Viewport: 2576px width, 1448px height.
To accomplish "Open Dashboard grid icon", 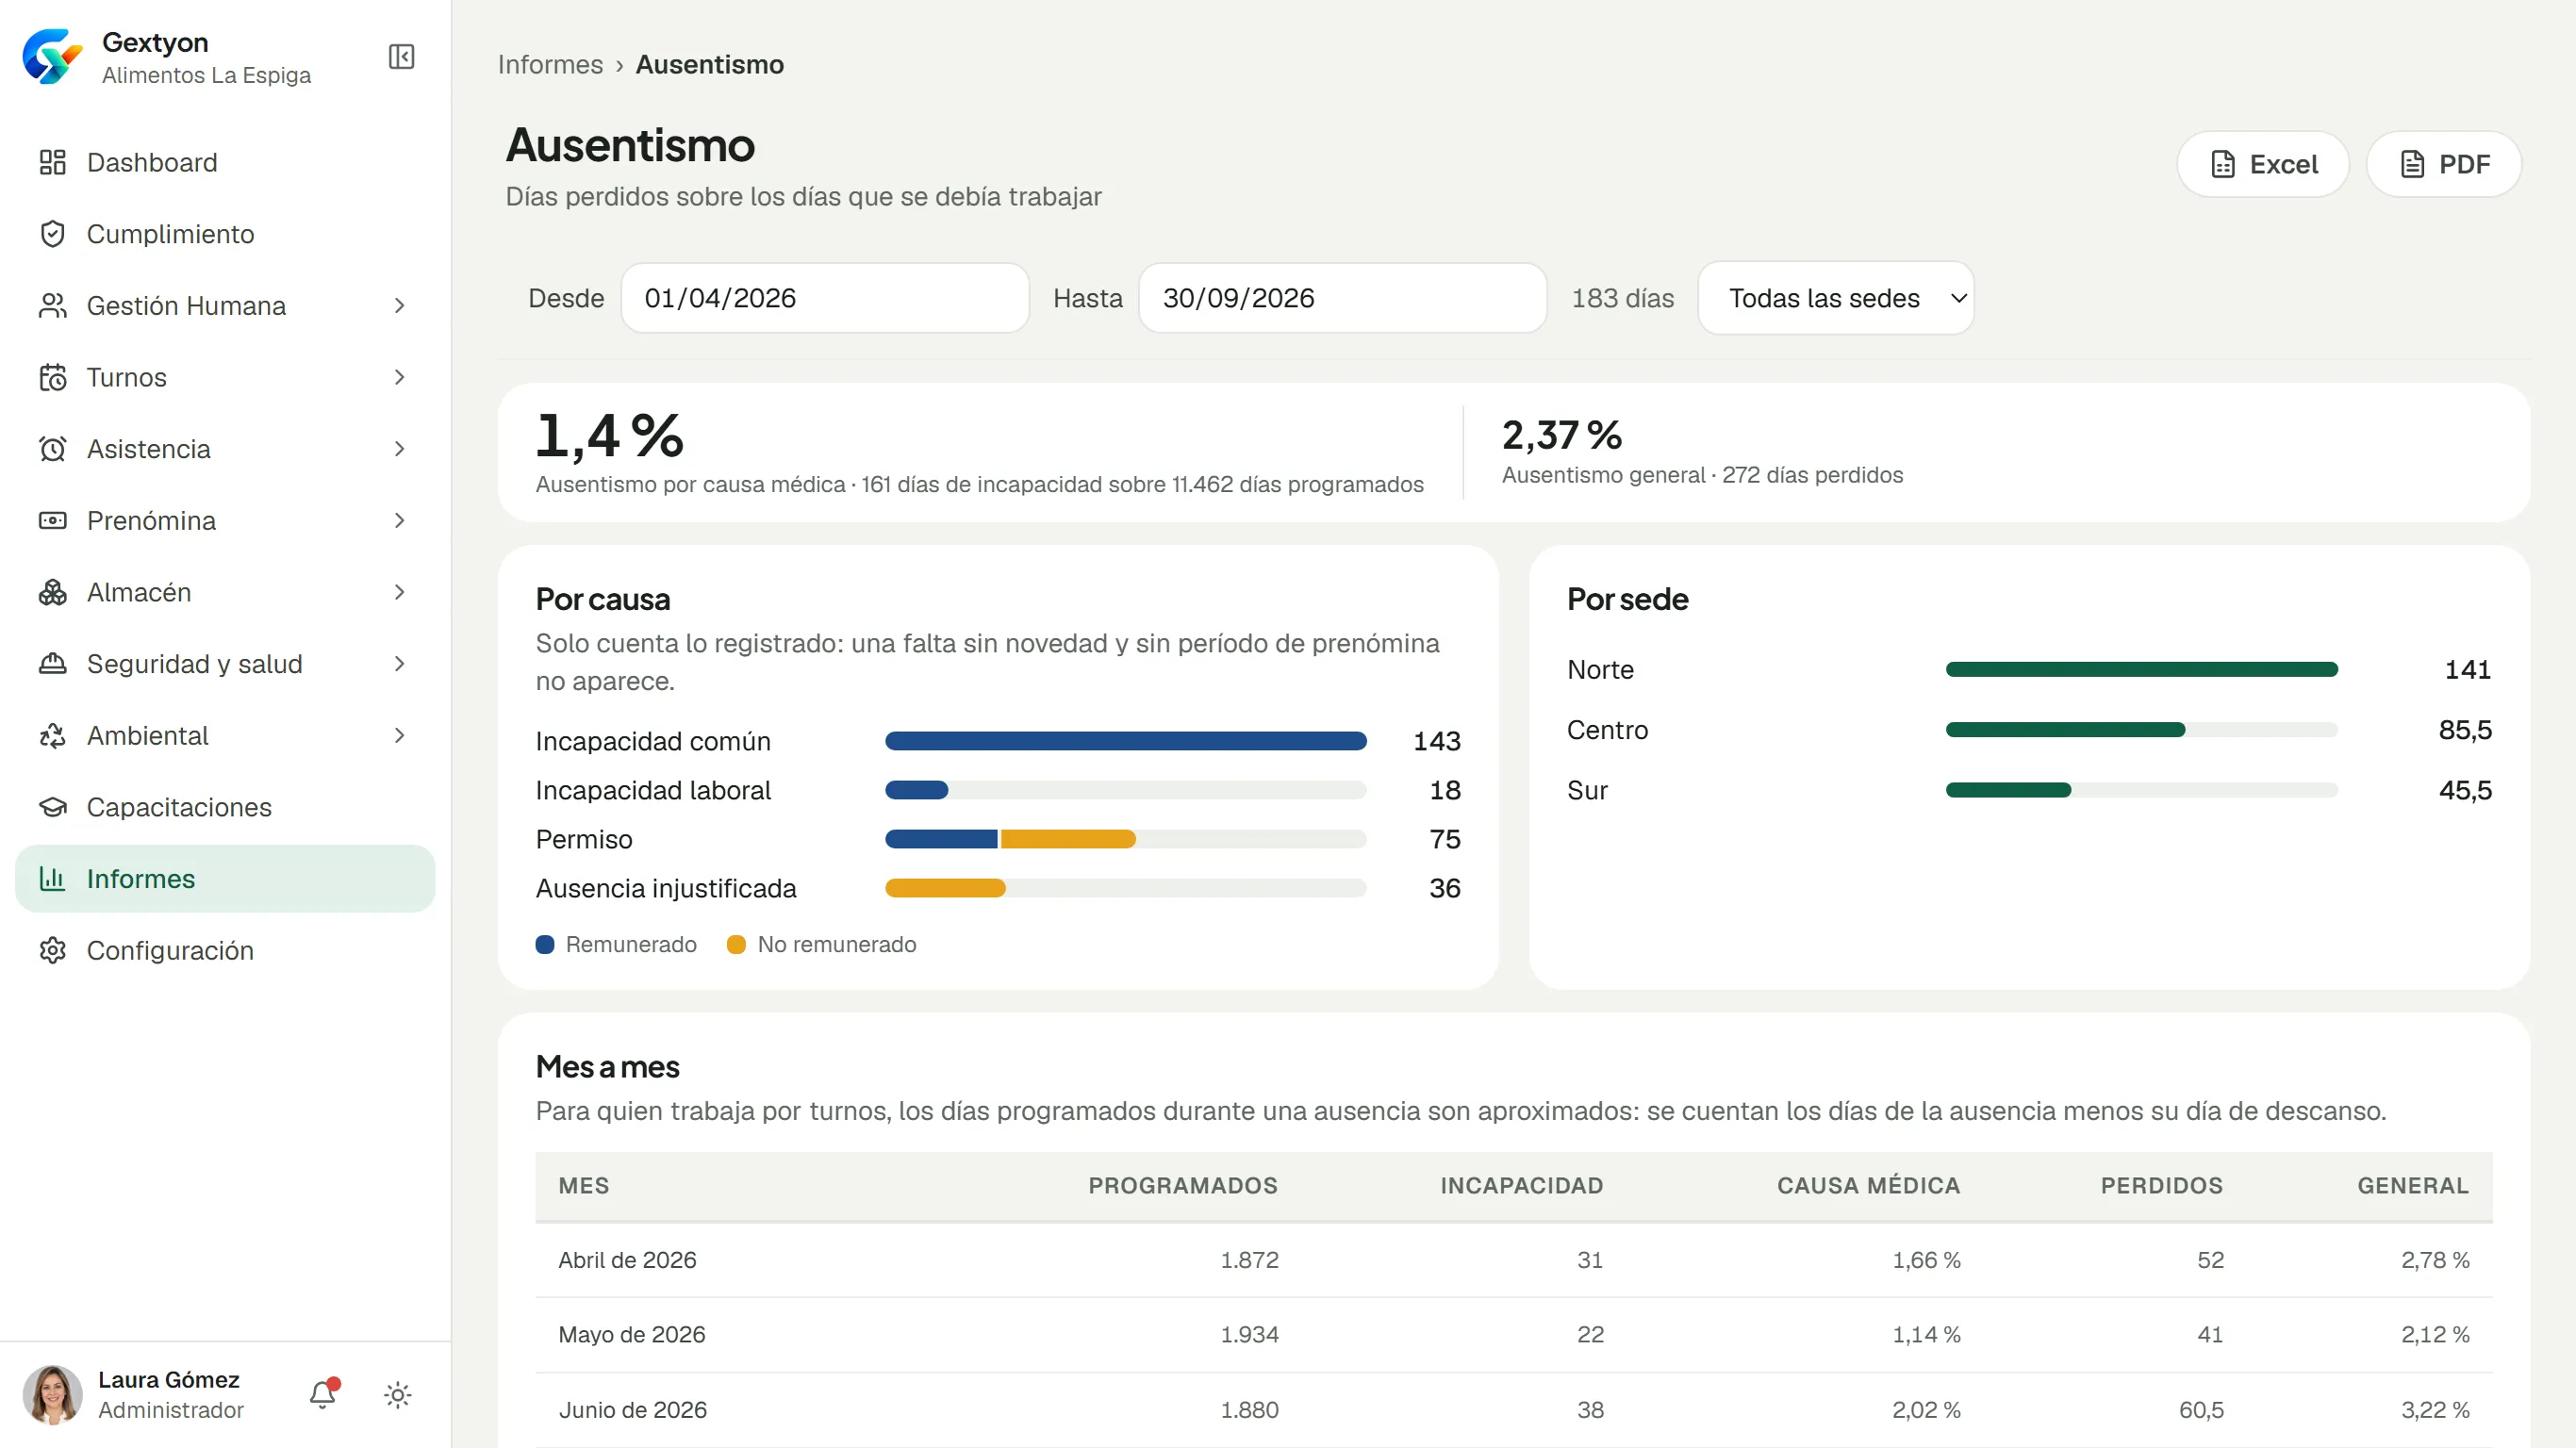I will [x=52, y=162].
